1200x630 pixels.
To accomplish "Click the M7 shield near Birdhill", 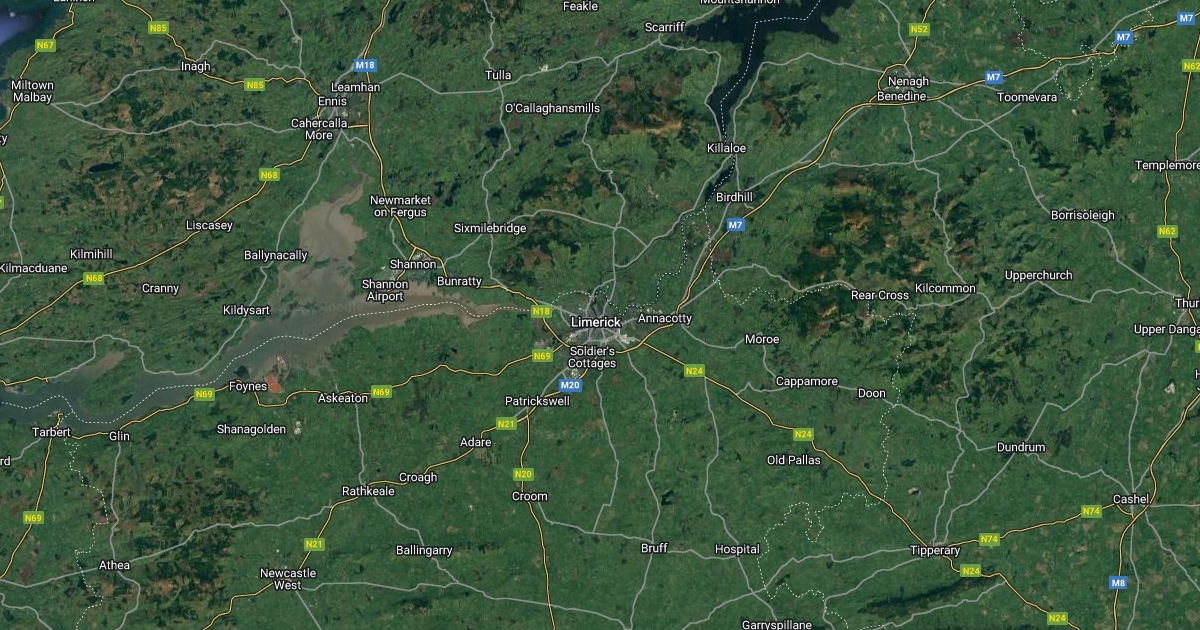I will [736, 225].
